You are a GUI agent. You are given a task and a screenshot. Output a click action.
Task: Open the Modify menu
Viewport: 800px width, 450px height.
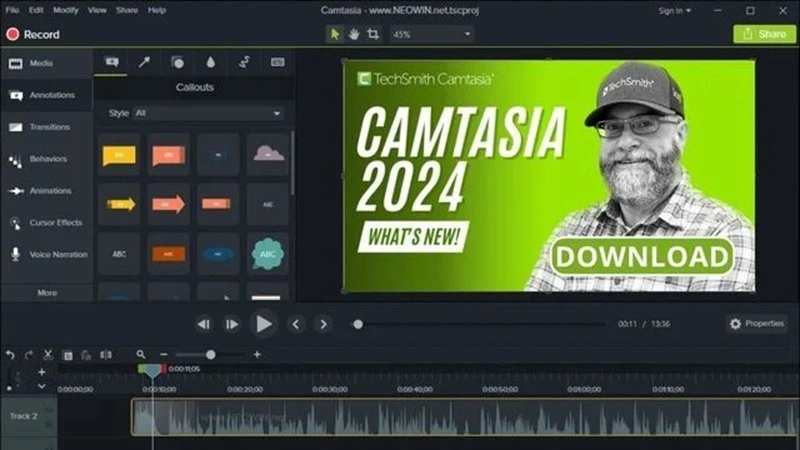[67, 10]
